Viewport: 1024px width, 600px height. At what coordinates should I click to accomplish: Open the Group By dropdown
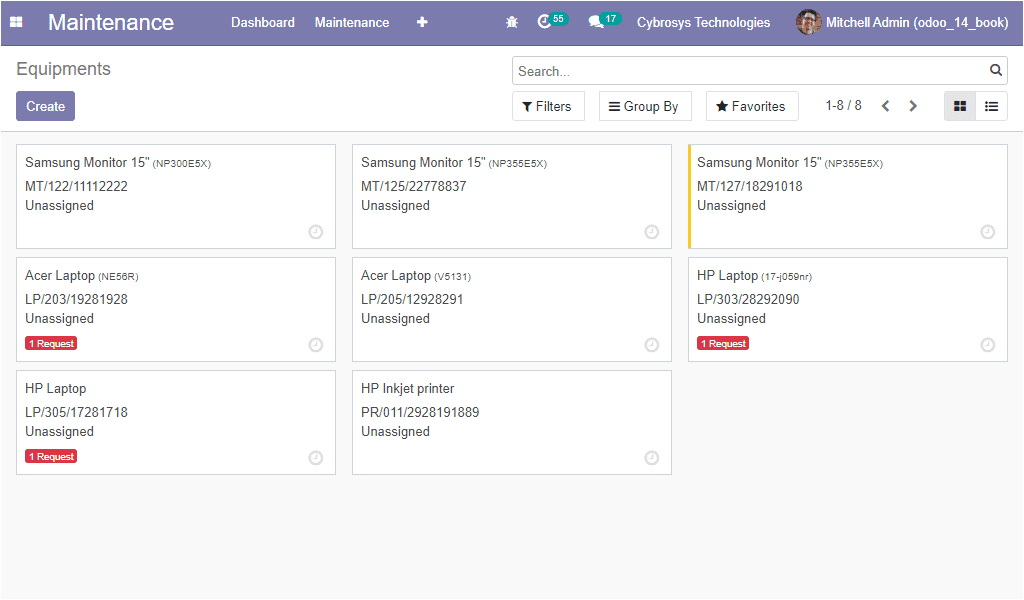point(645,106)
